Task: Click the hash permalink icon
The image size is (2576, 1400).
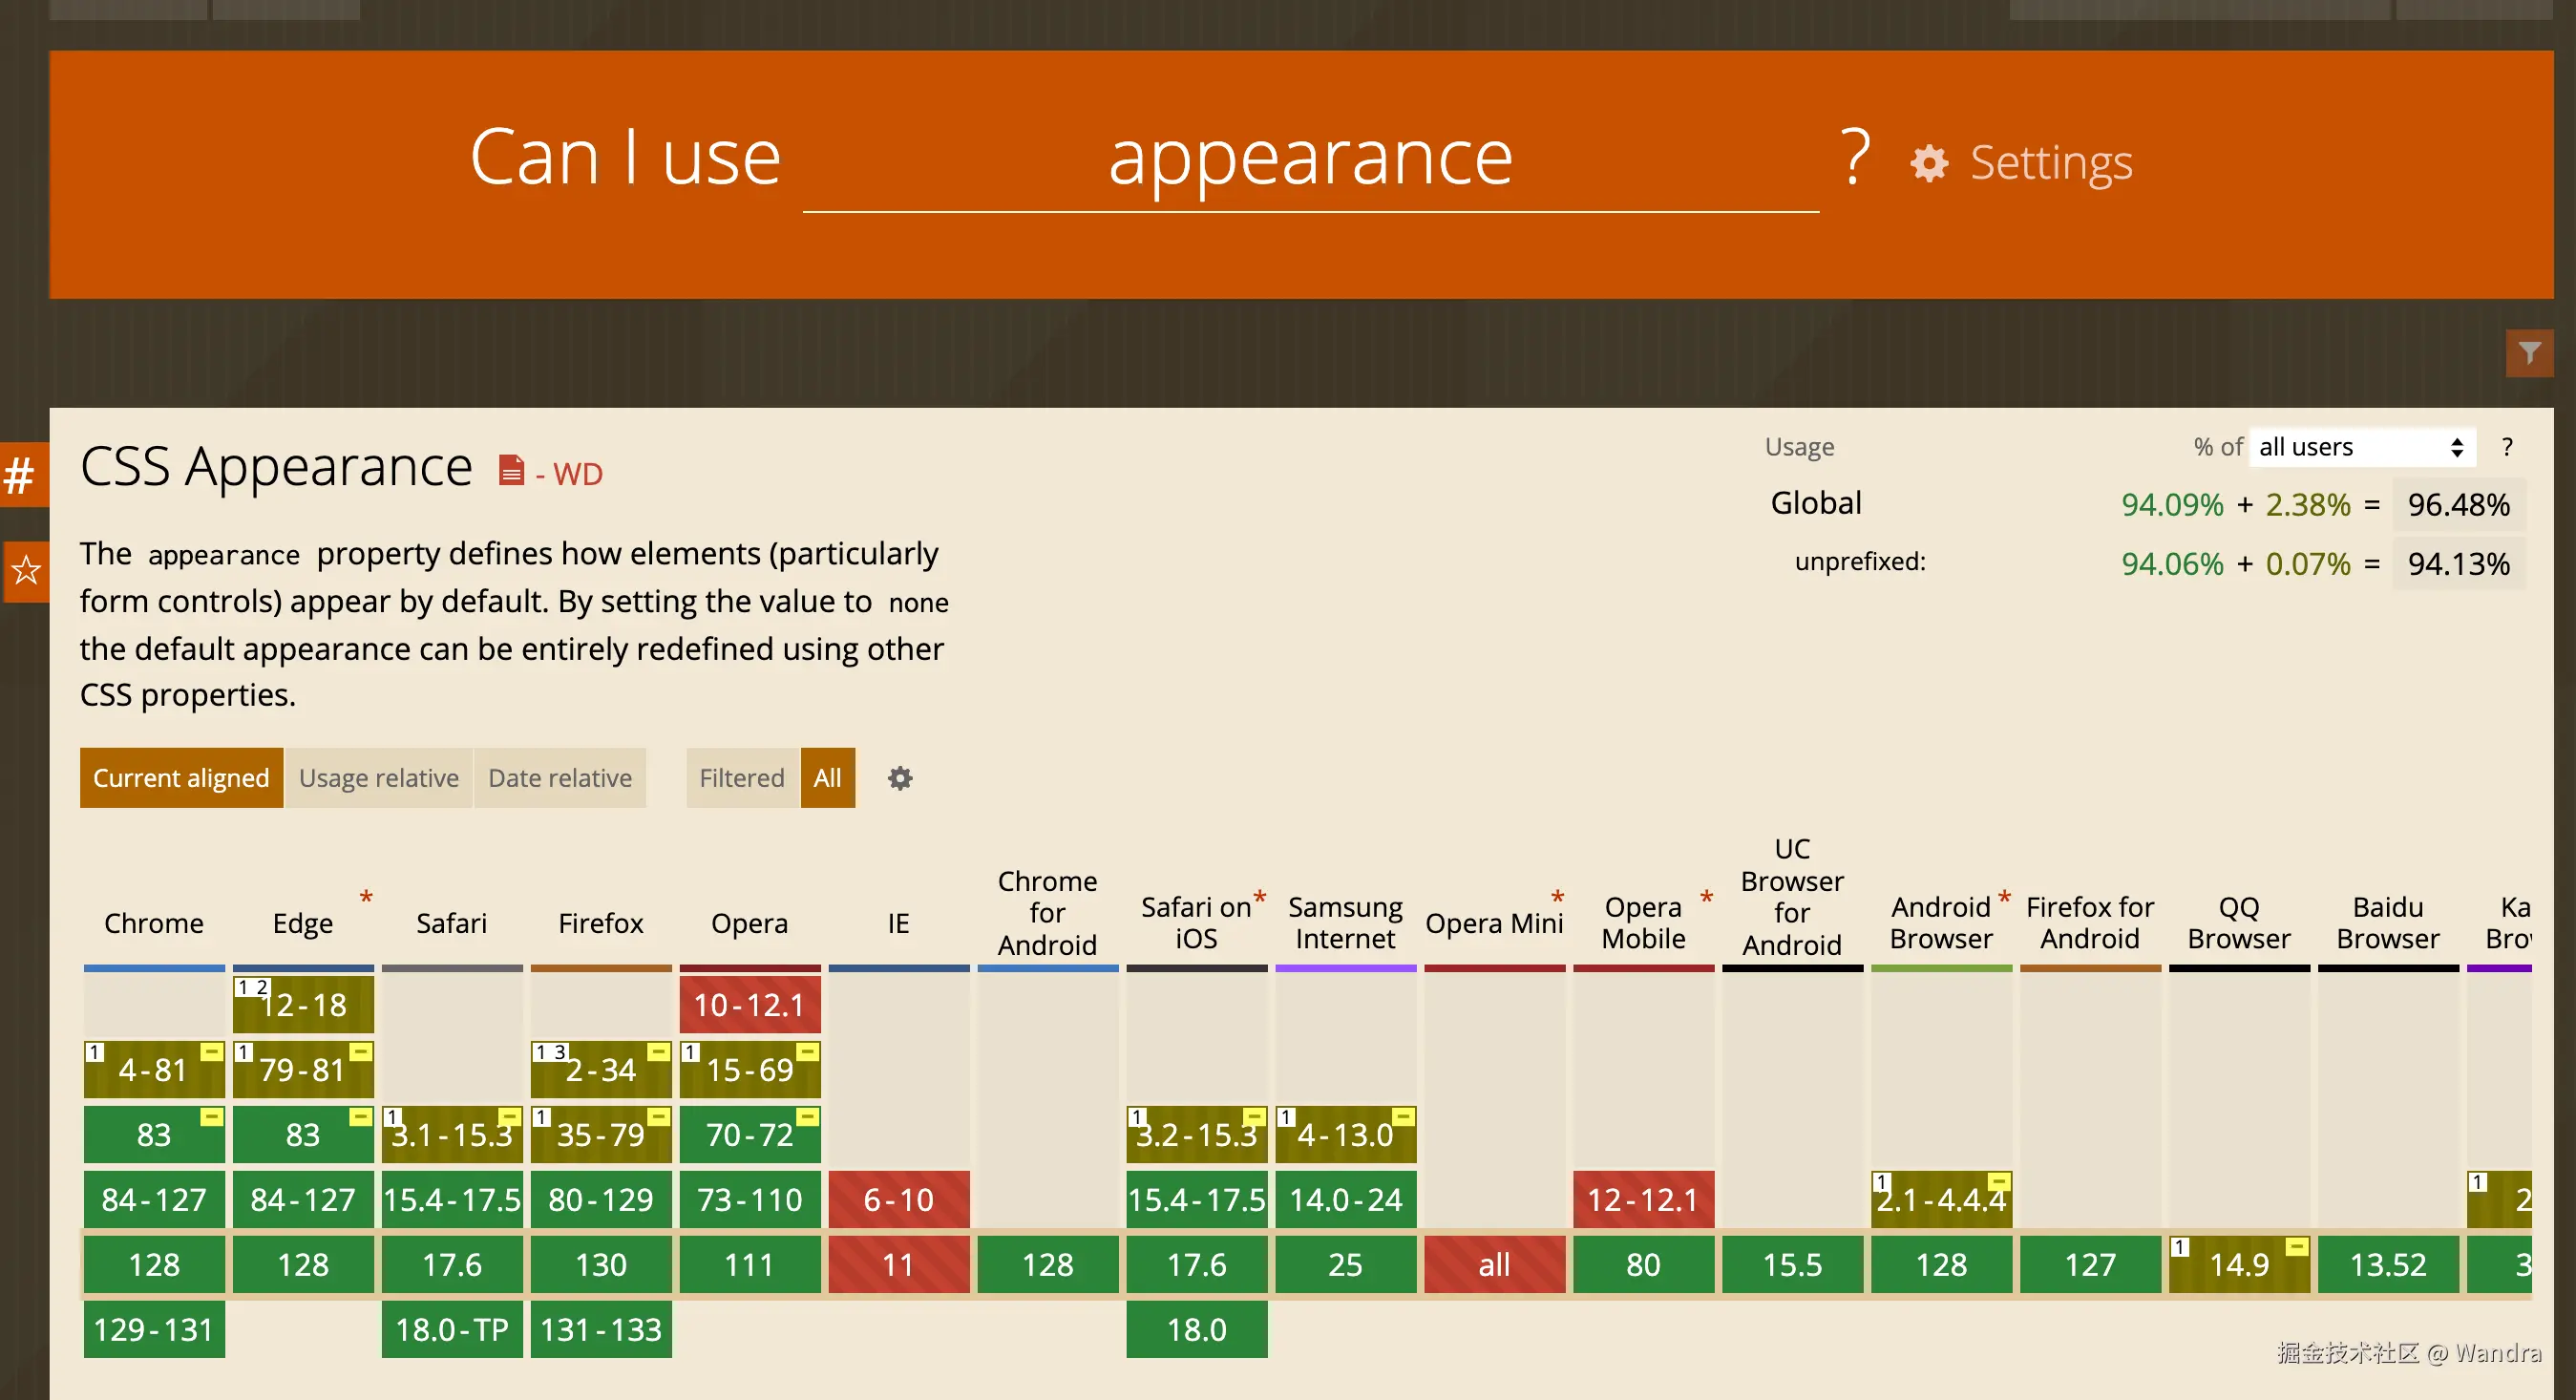Action: tap(20, 475)
